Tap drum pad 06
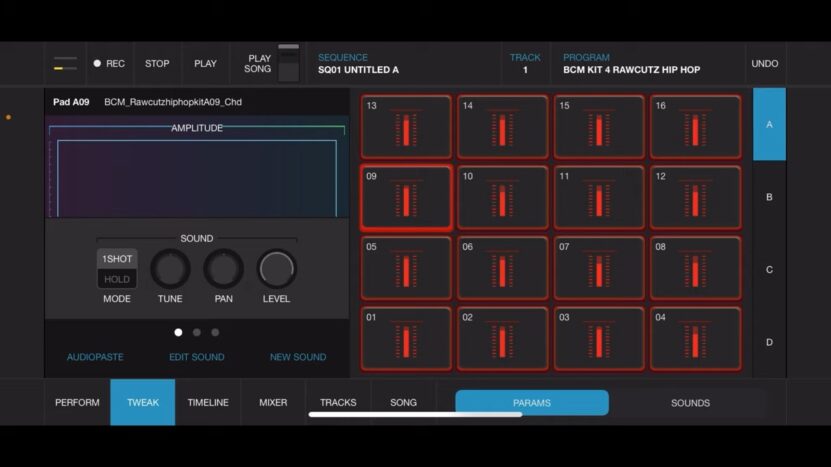The width and height of the screenshot is (831, 467). [502, 268]
